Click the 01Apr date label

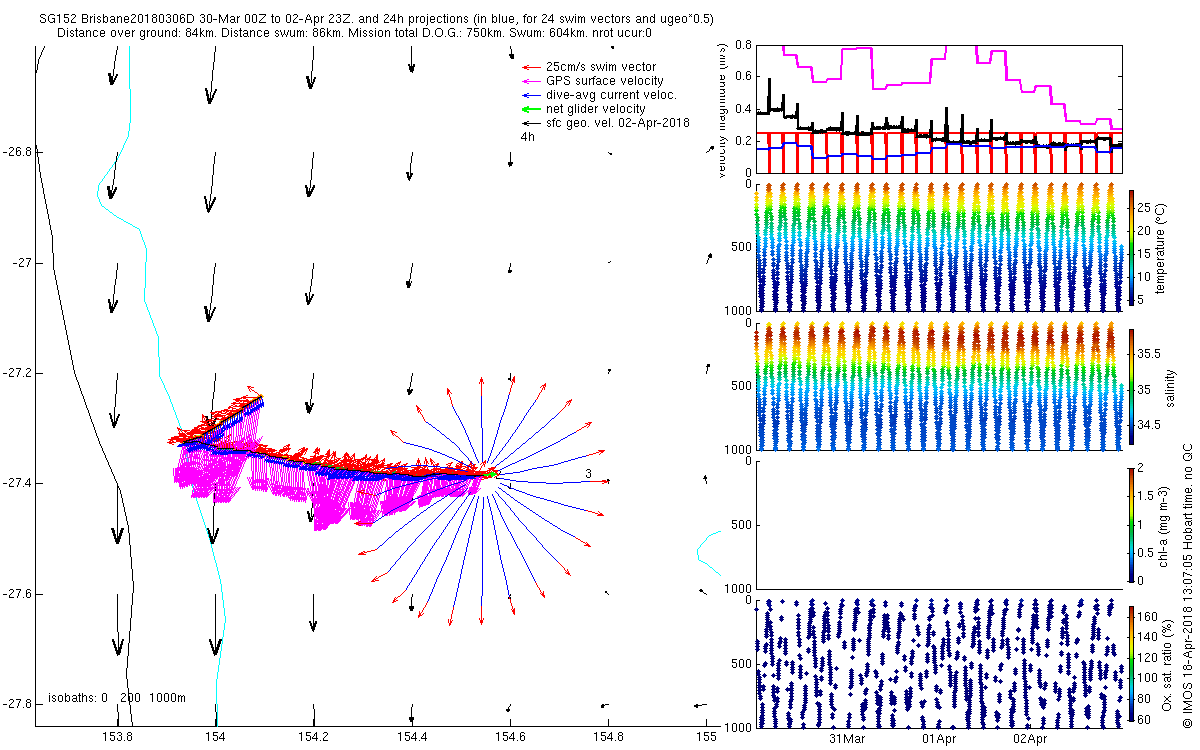(941, 739)
